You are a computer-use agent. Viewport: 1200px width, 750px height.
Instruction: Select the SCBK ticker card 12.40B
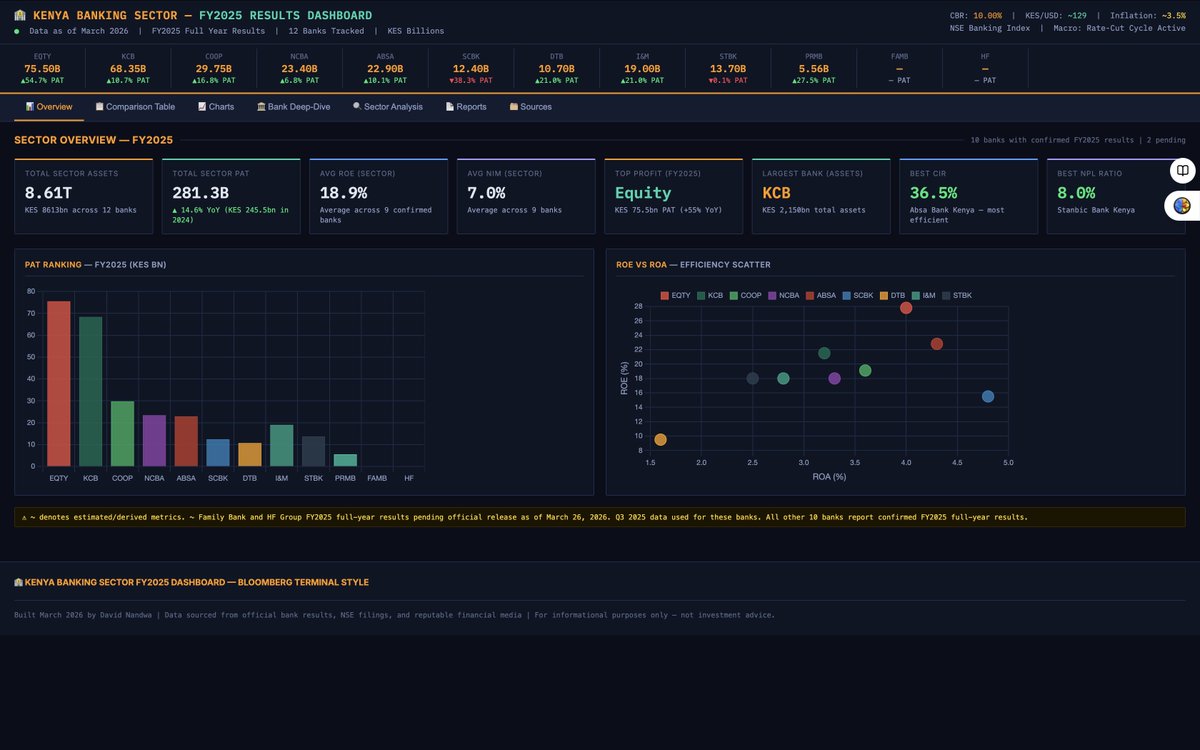point(471,68)
